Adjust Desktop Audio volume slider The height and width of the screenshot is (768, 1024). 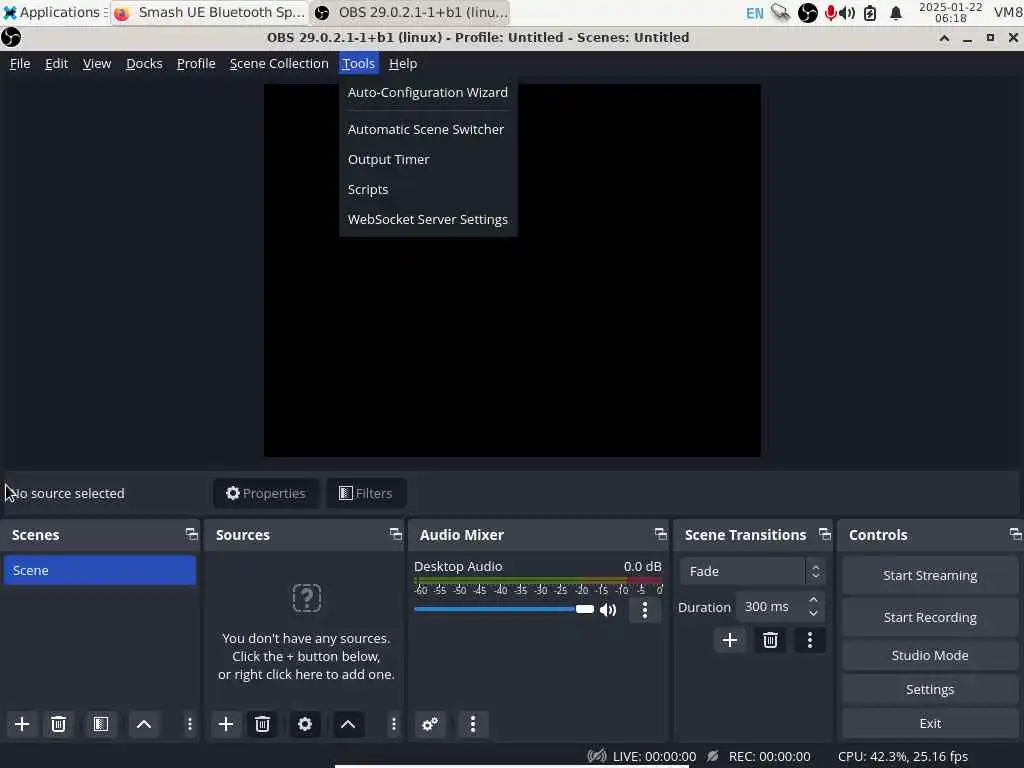tap(504, 609)
